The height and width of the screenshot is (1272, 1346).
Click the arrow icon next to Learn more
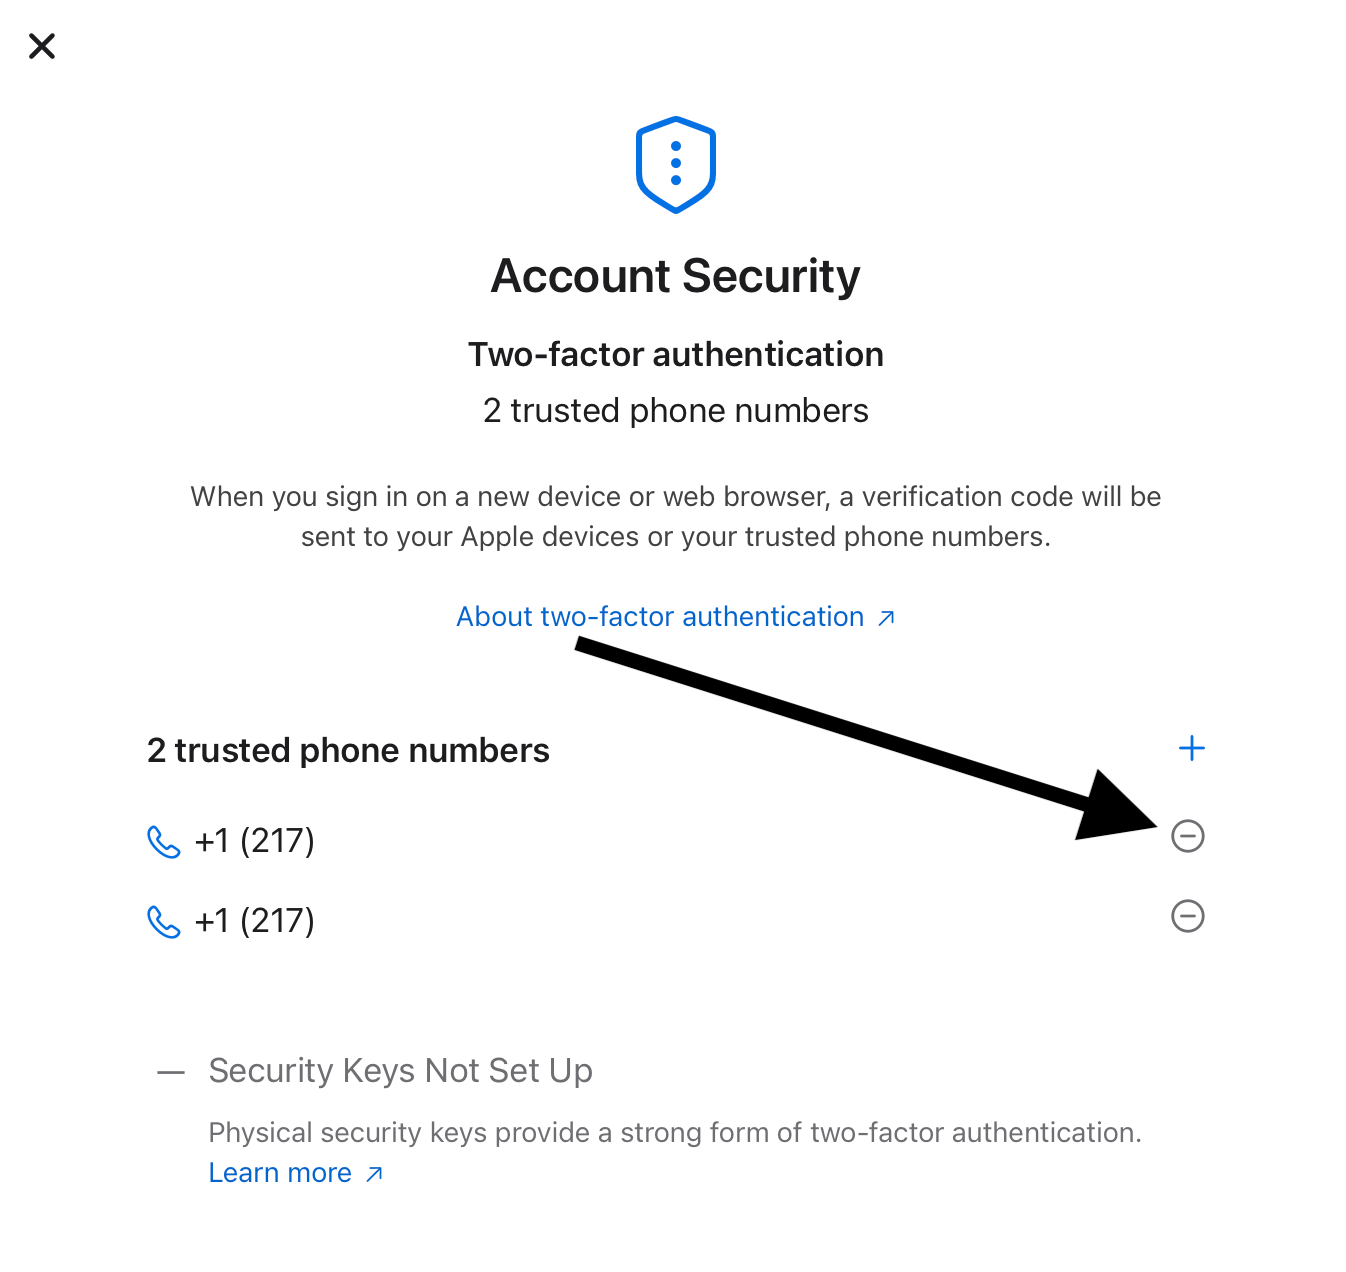click(x=374, y=1174)
